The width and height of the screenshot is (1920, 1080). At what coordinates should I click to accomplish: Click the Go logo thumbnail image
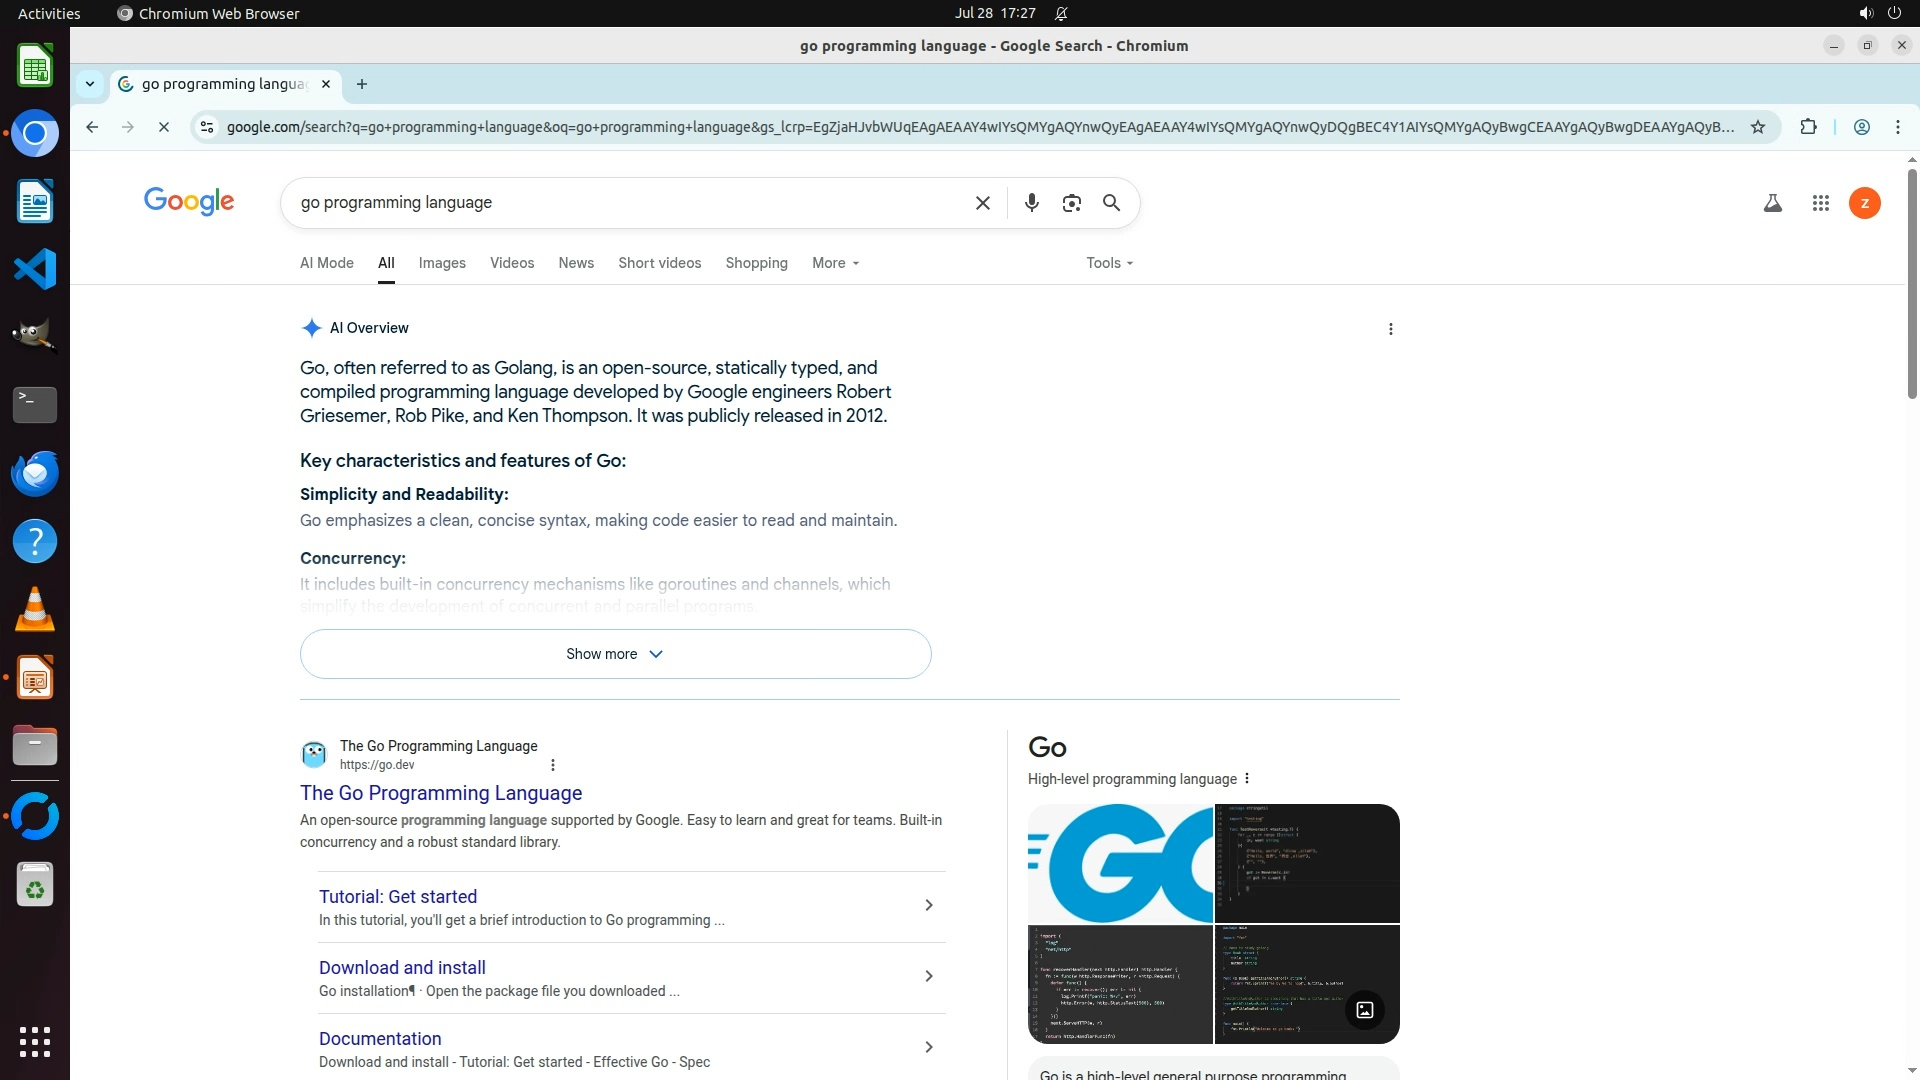[1120, 863]
